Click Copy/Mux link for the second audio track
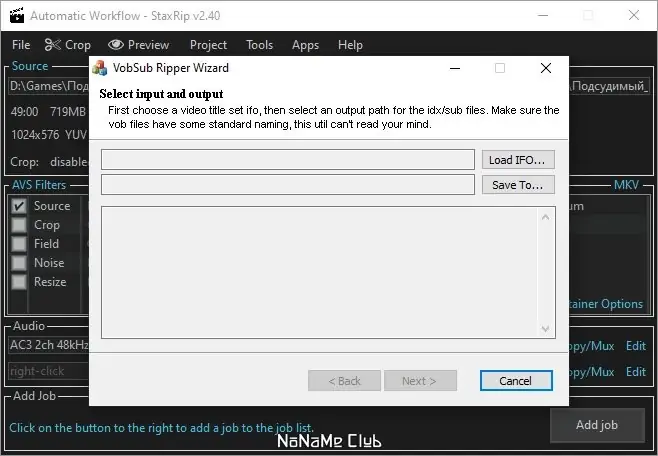The width and height of the screenshot is (658, 456). pyautogui.click(x=592, y=372)
